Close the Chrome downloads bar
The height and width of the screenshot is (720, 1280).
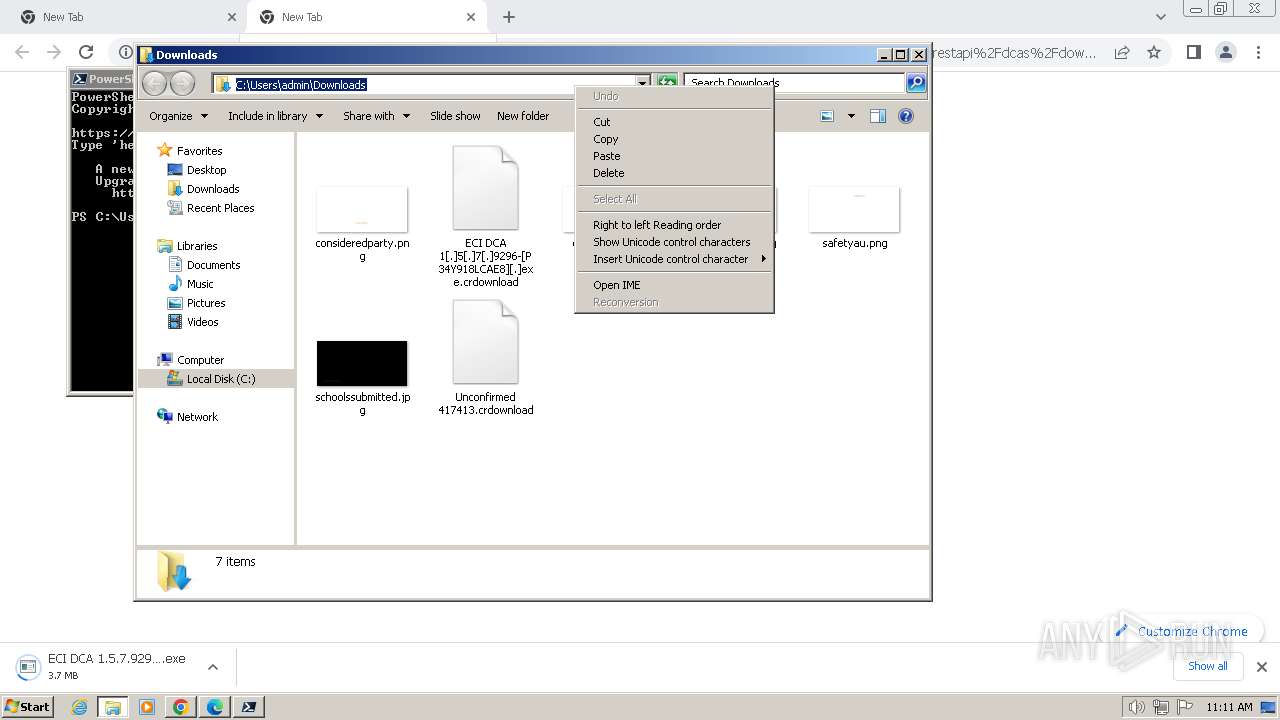coord(1261,667)
